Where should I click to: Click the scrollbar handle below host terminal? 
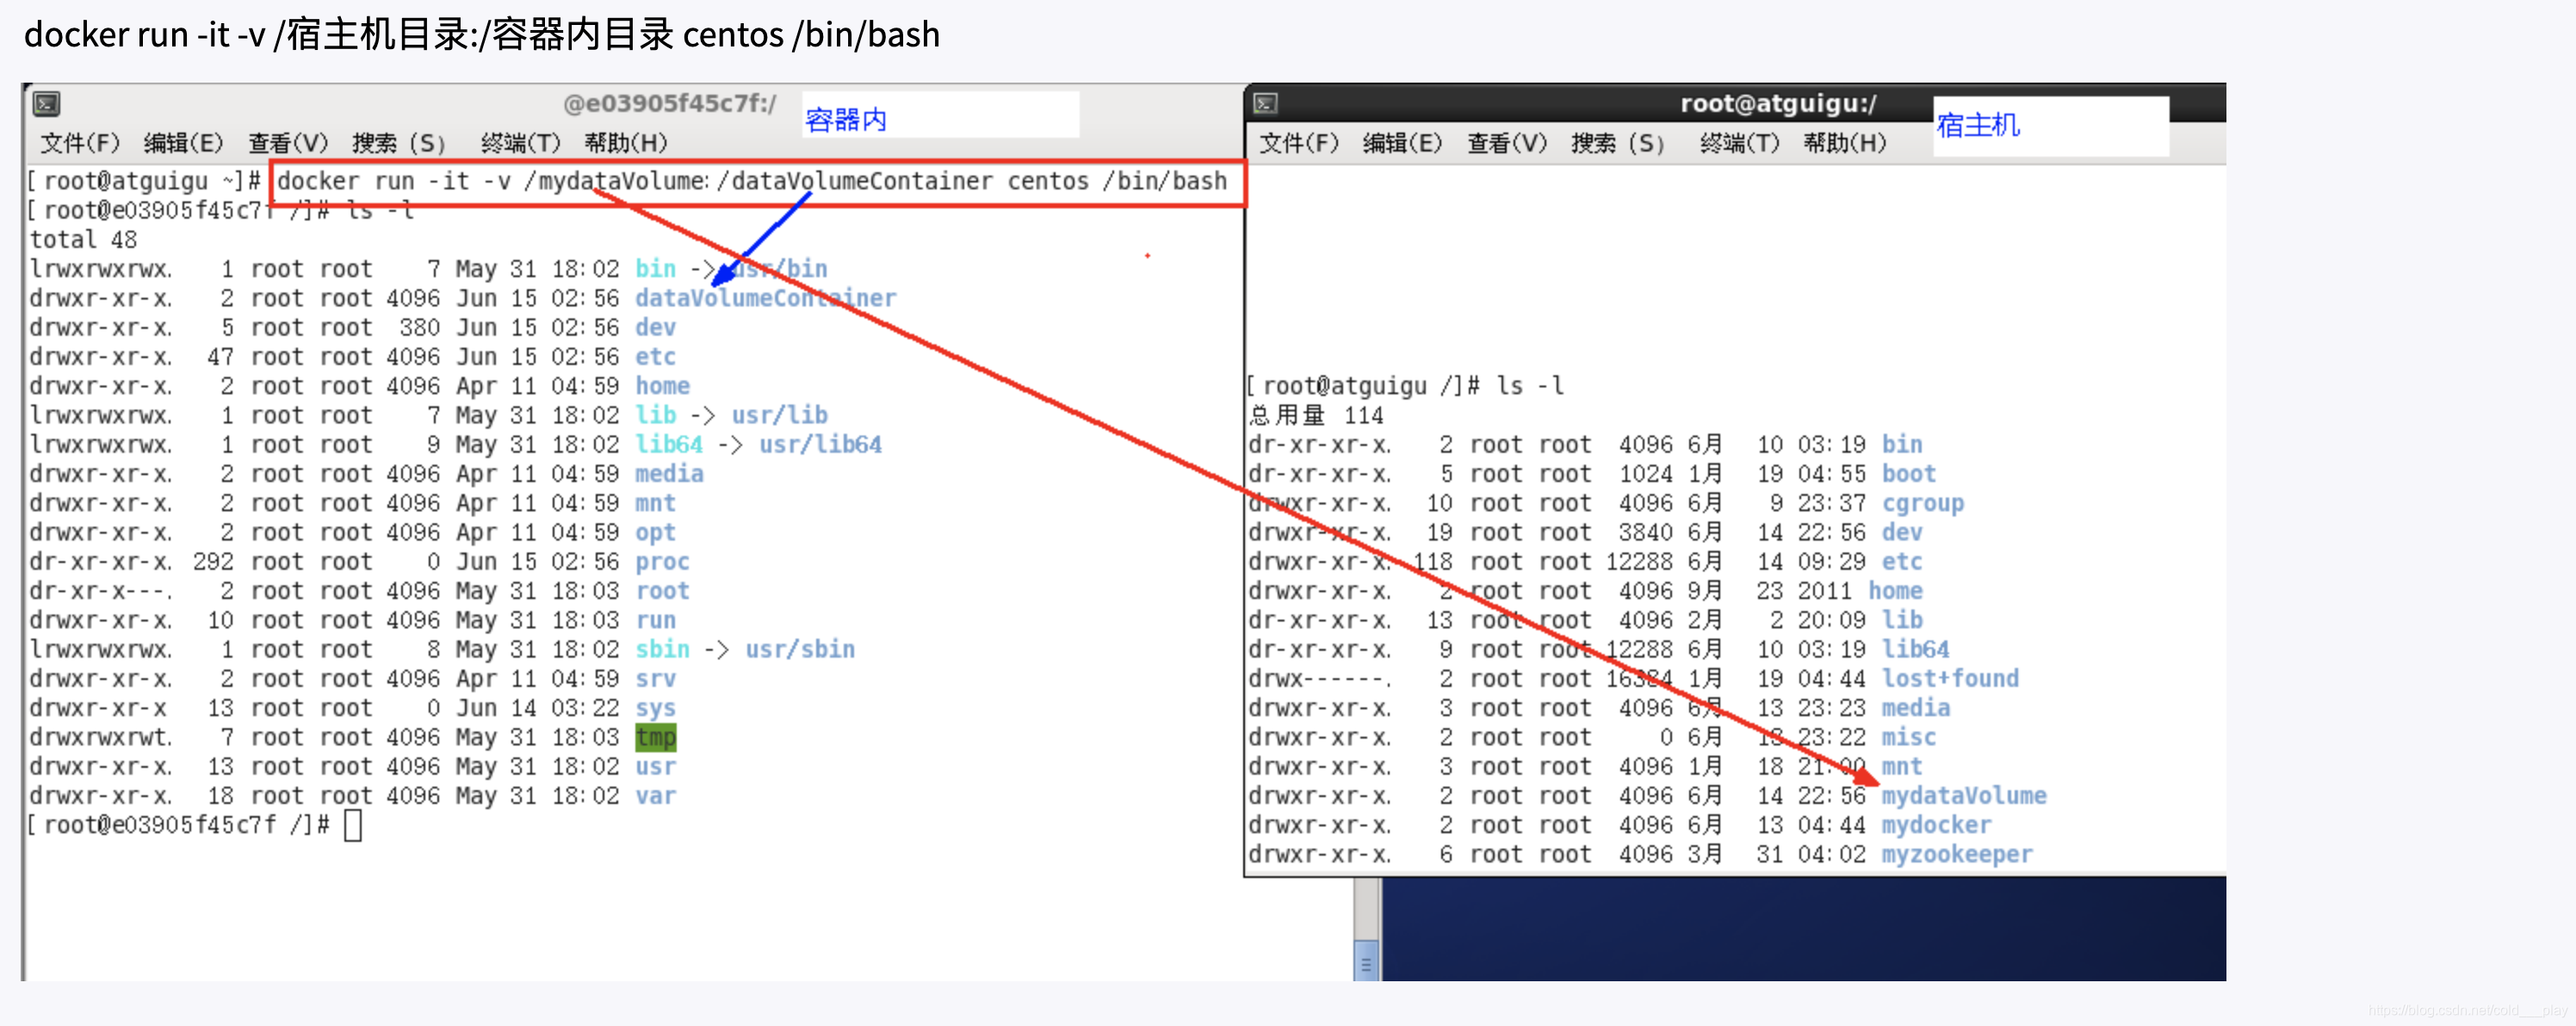point(1366,959)
